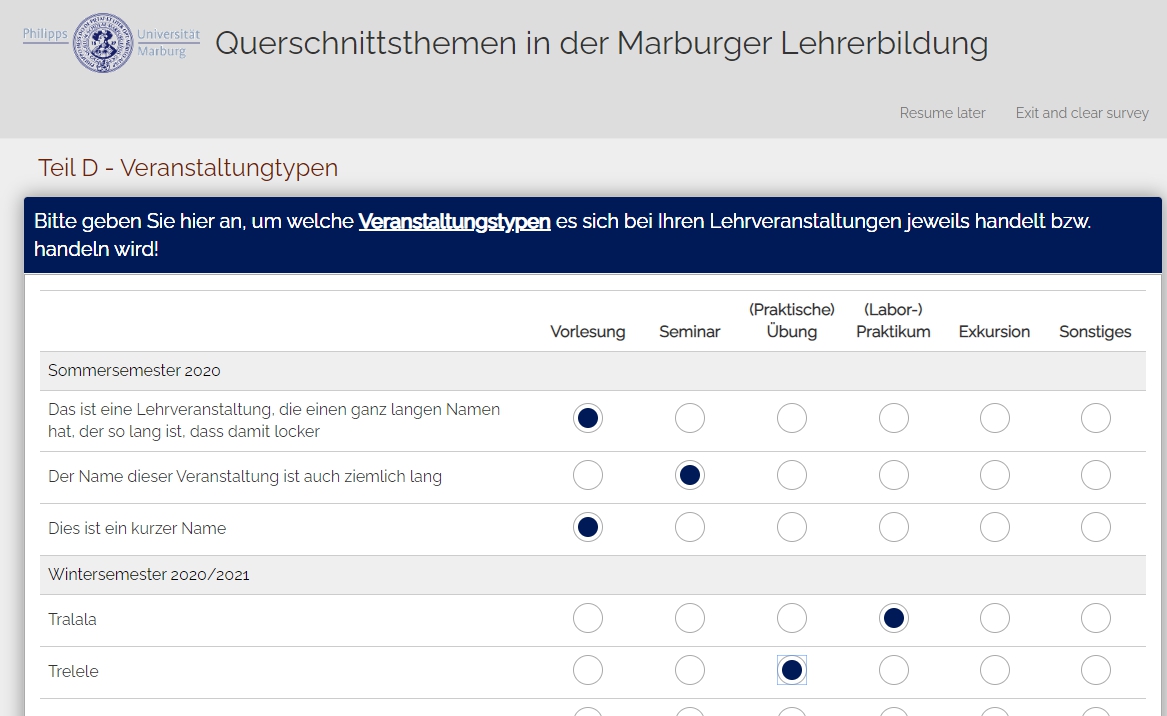Select Seminar for the Trelele course
The height and width of the screenshot is (716, 1167).
tap(690, 670)
